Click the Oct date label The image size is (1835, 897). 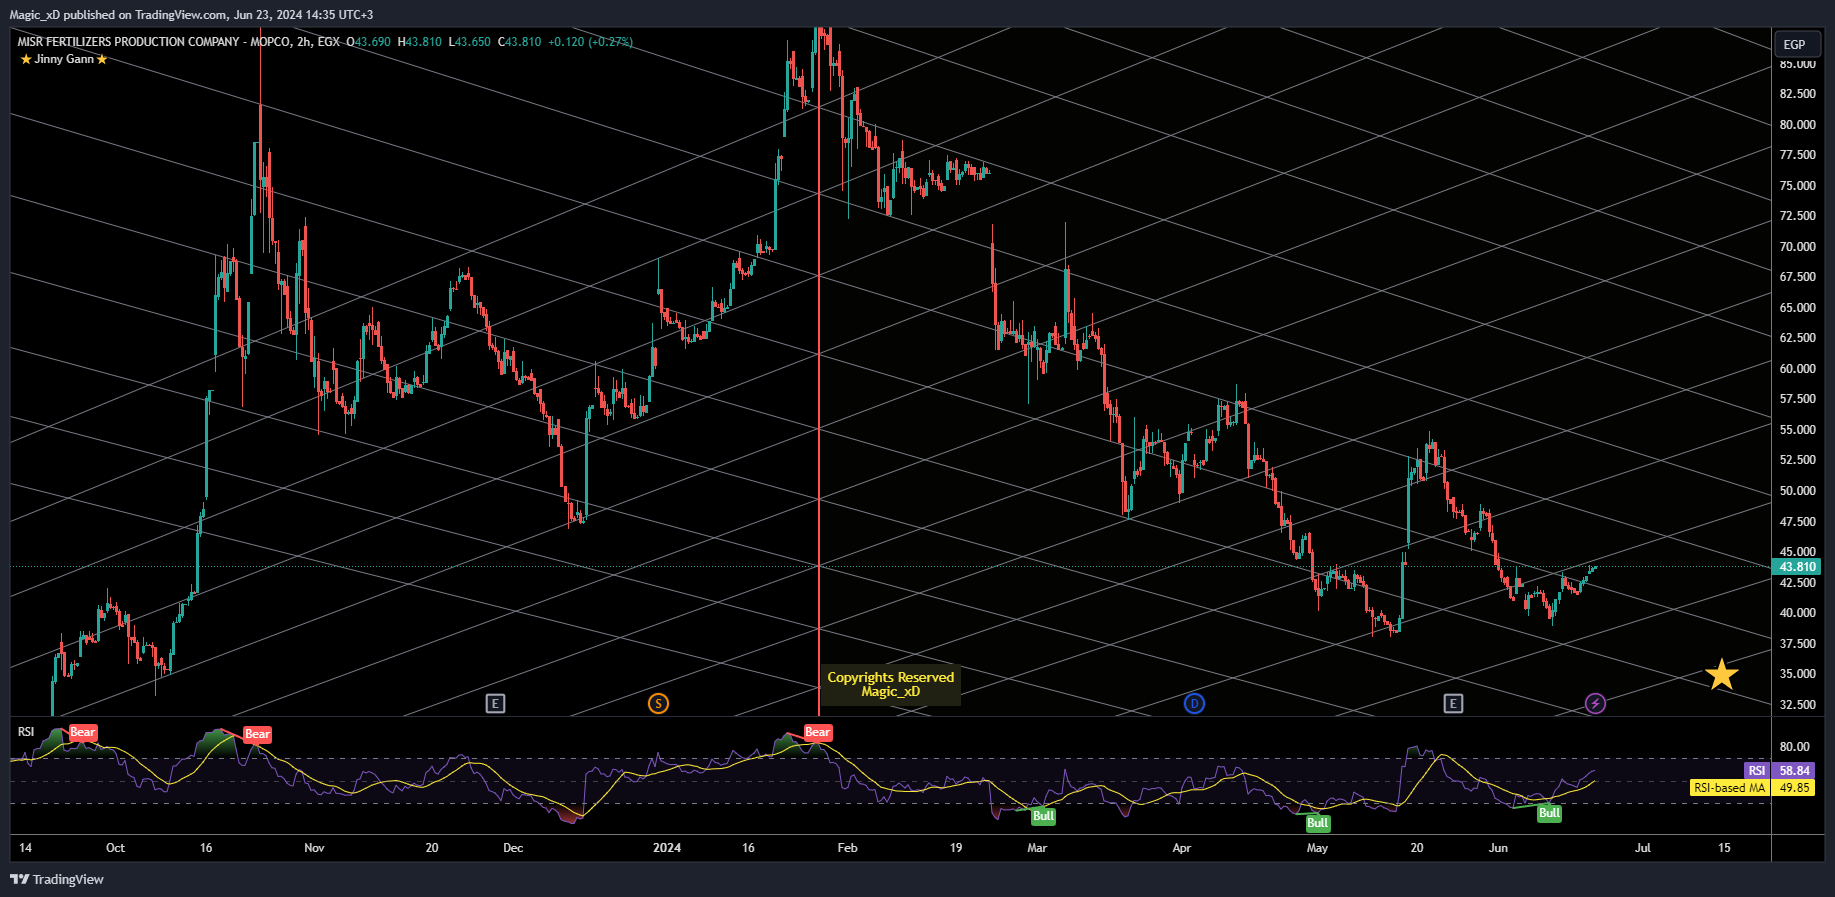click(116, 848)
